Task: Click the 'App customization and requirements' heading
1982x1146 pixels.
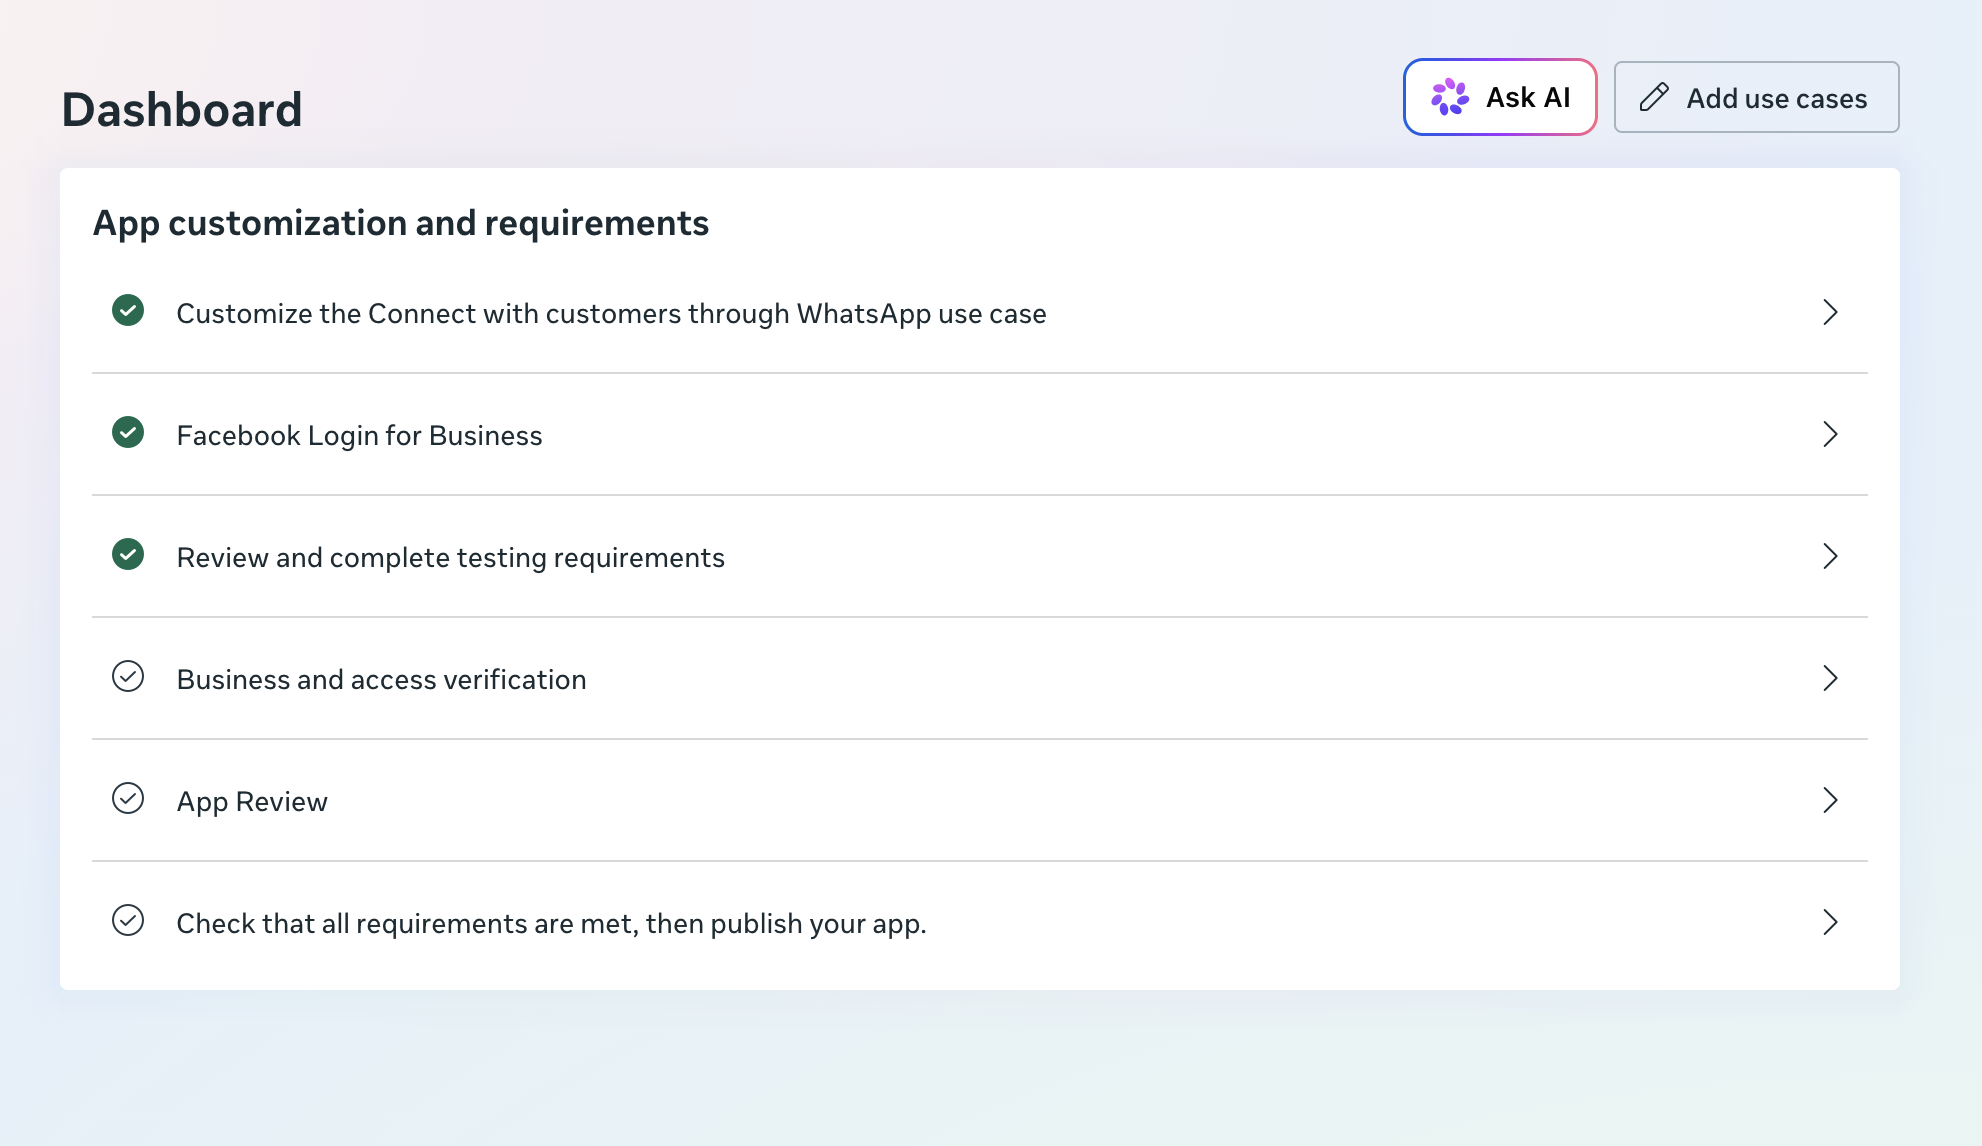Action: click(x=401, y=223)
